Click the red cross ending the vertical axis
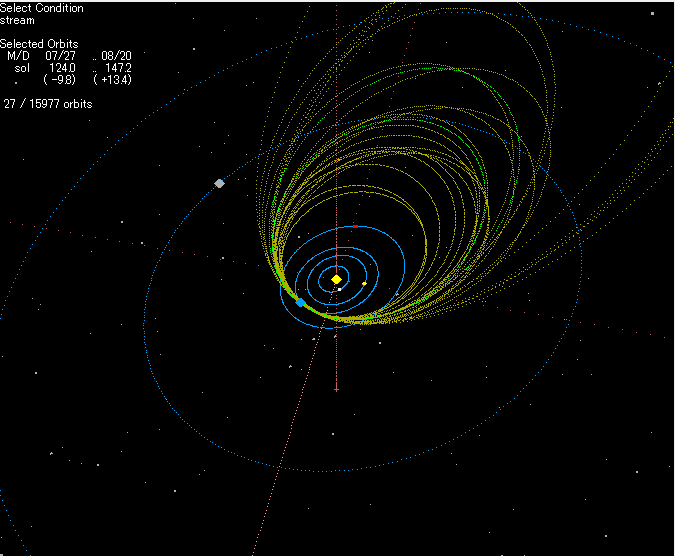The width and height of the screenshot is (676, 556). pyautogui.click(x=337, y=388)
